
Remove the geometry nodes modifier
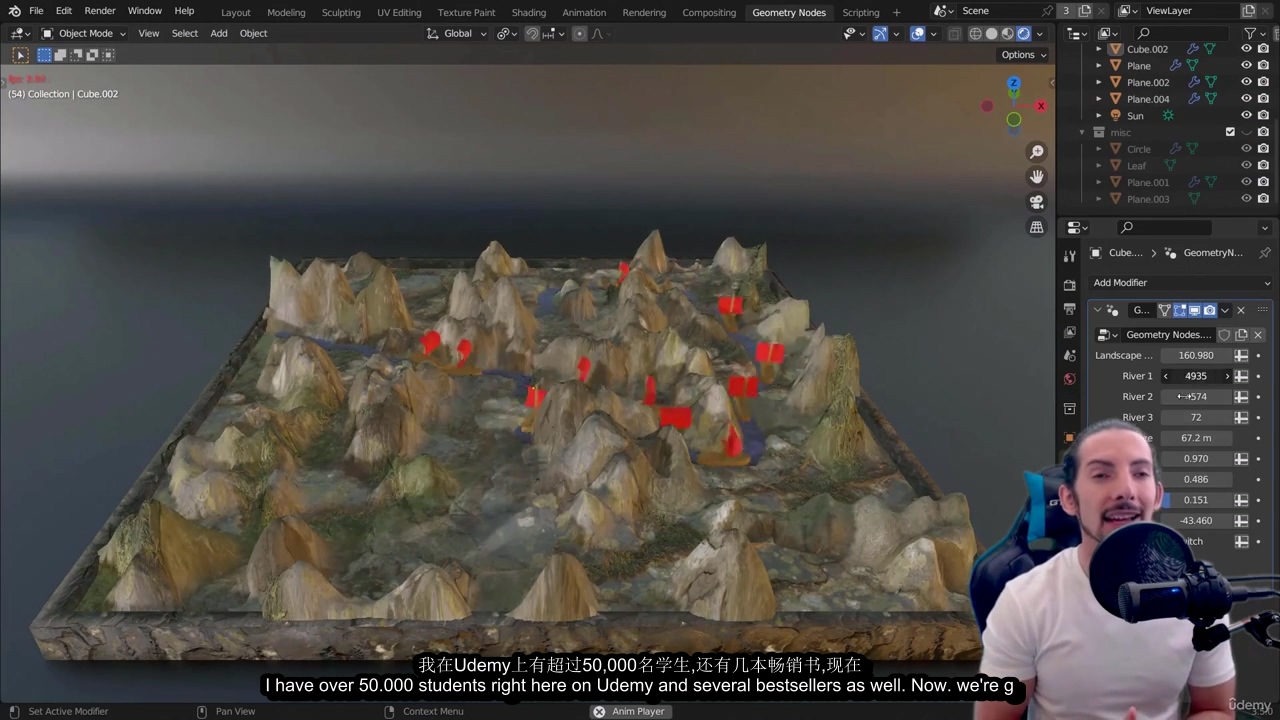tap(1241, 311)
